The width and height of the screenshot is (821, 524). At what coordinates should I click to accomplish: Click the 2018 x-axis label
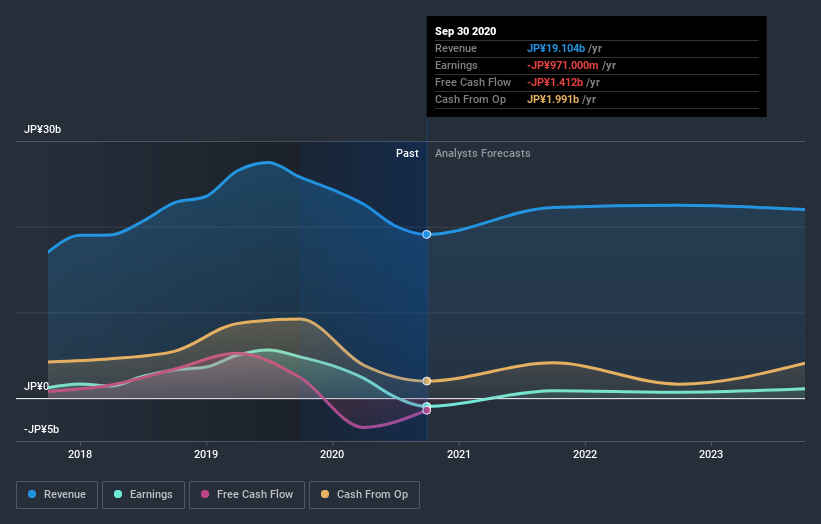(x=80, y=454)
